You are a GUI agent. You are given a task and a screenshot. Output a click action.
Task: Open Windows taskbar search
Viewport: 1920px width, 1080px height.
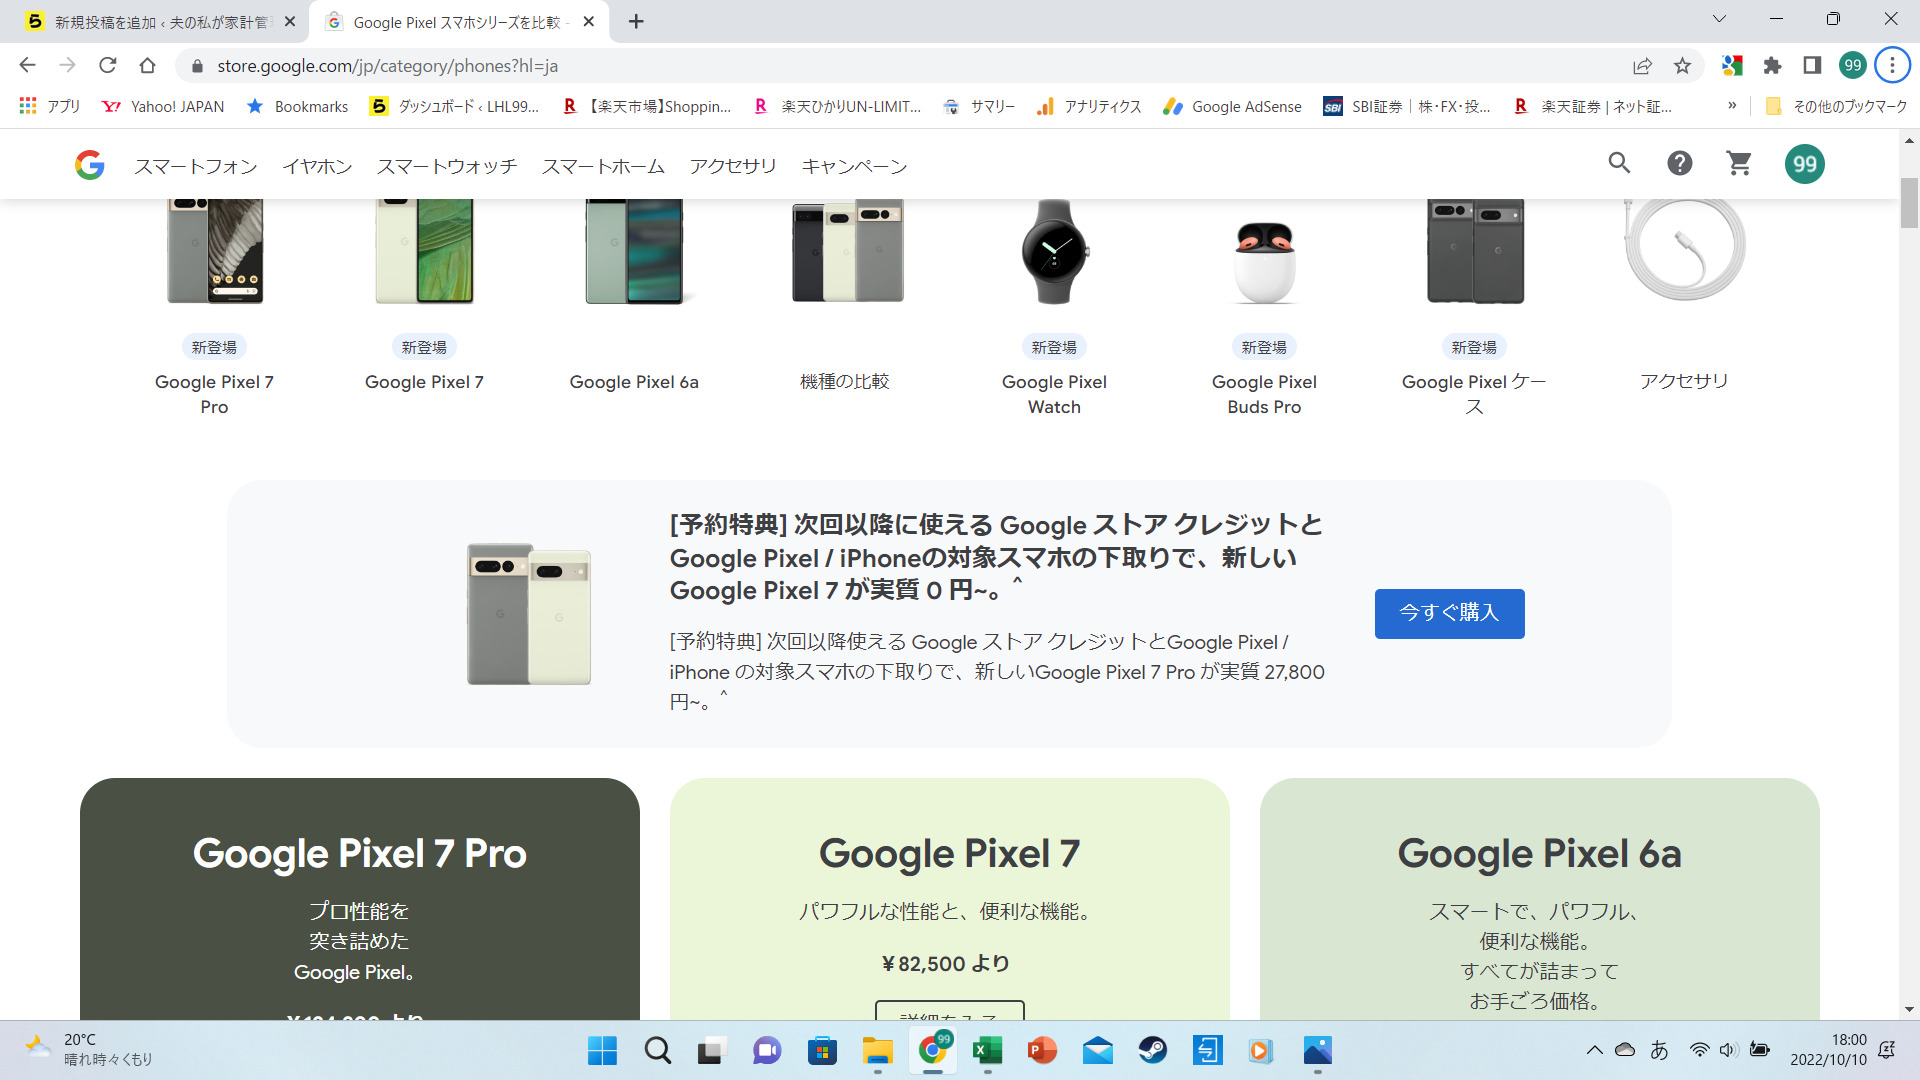coord(657,1050)
